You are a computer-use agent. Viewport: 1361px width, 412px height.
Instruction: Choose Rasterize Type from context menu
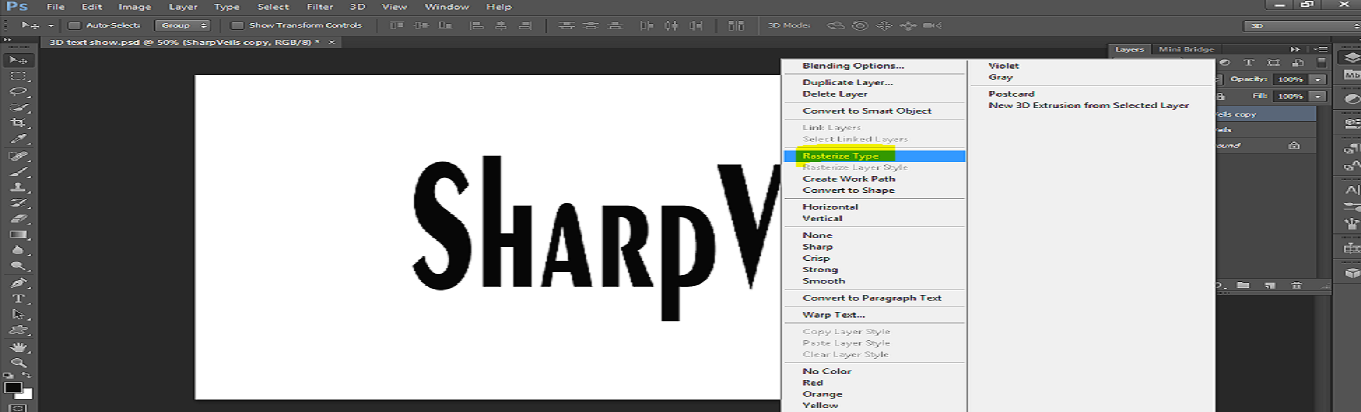[840, 156]
